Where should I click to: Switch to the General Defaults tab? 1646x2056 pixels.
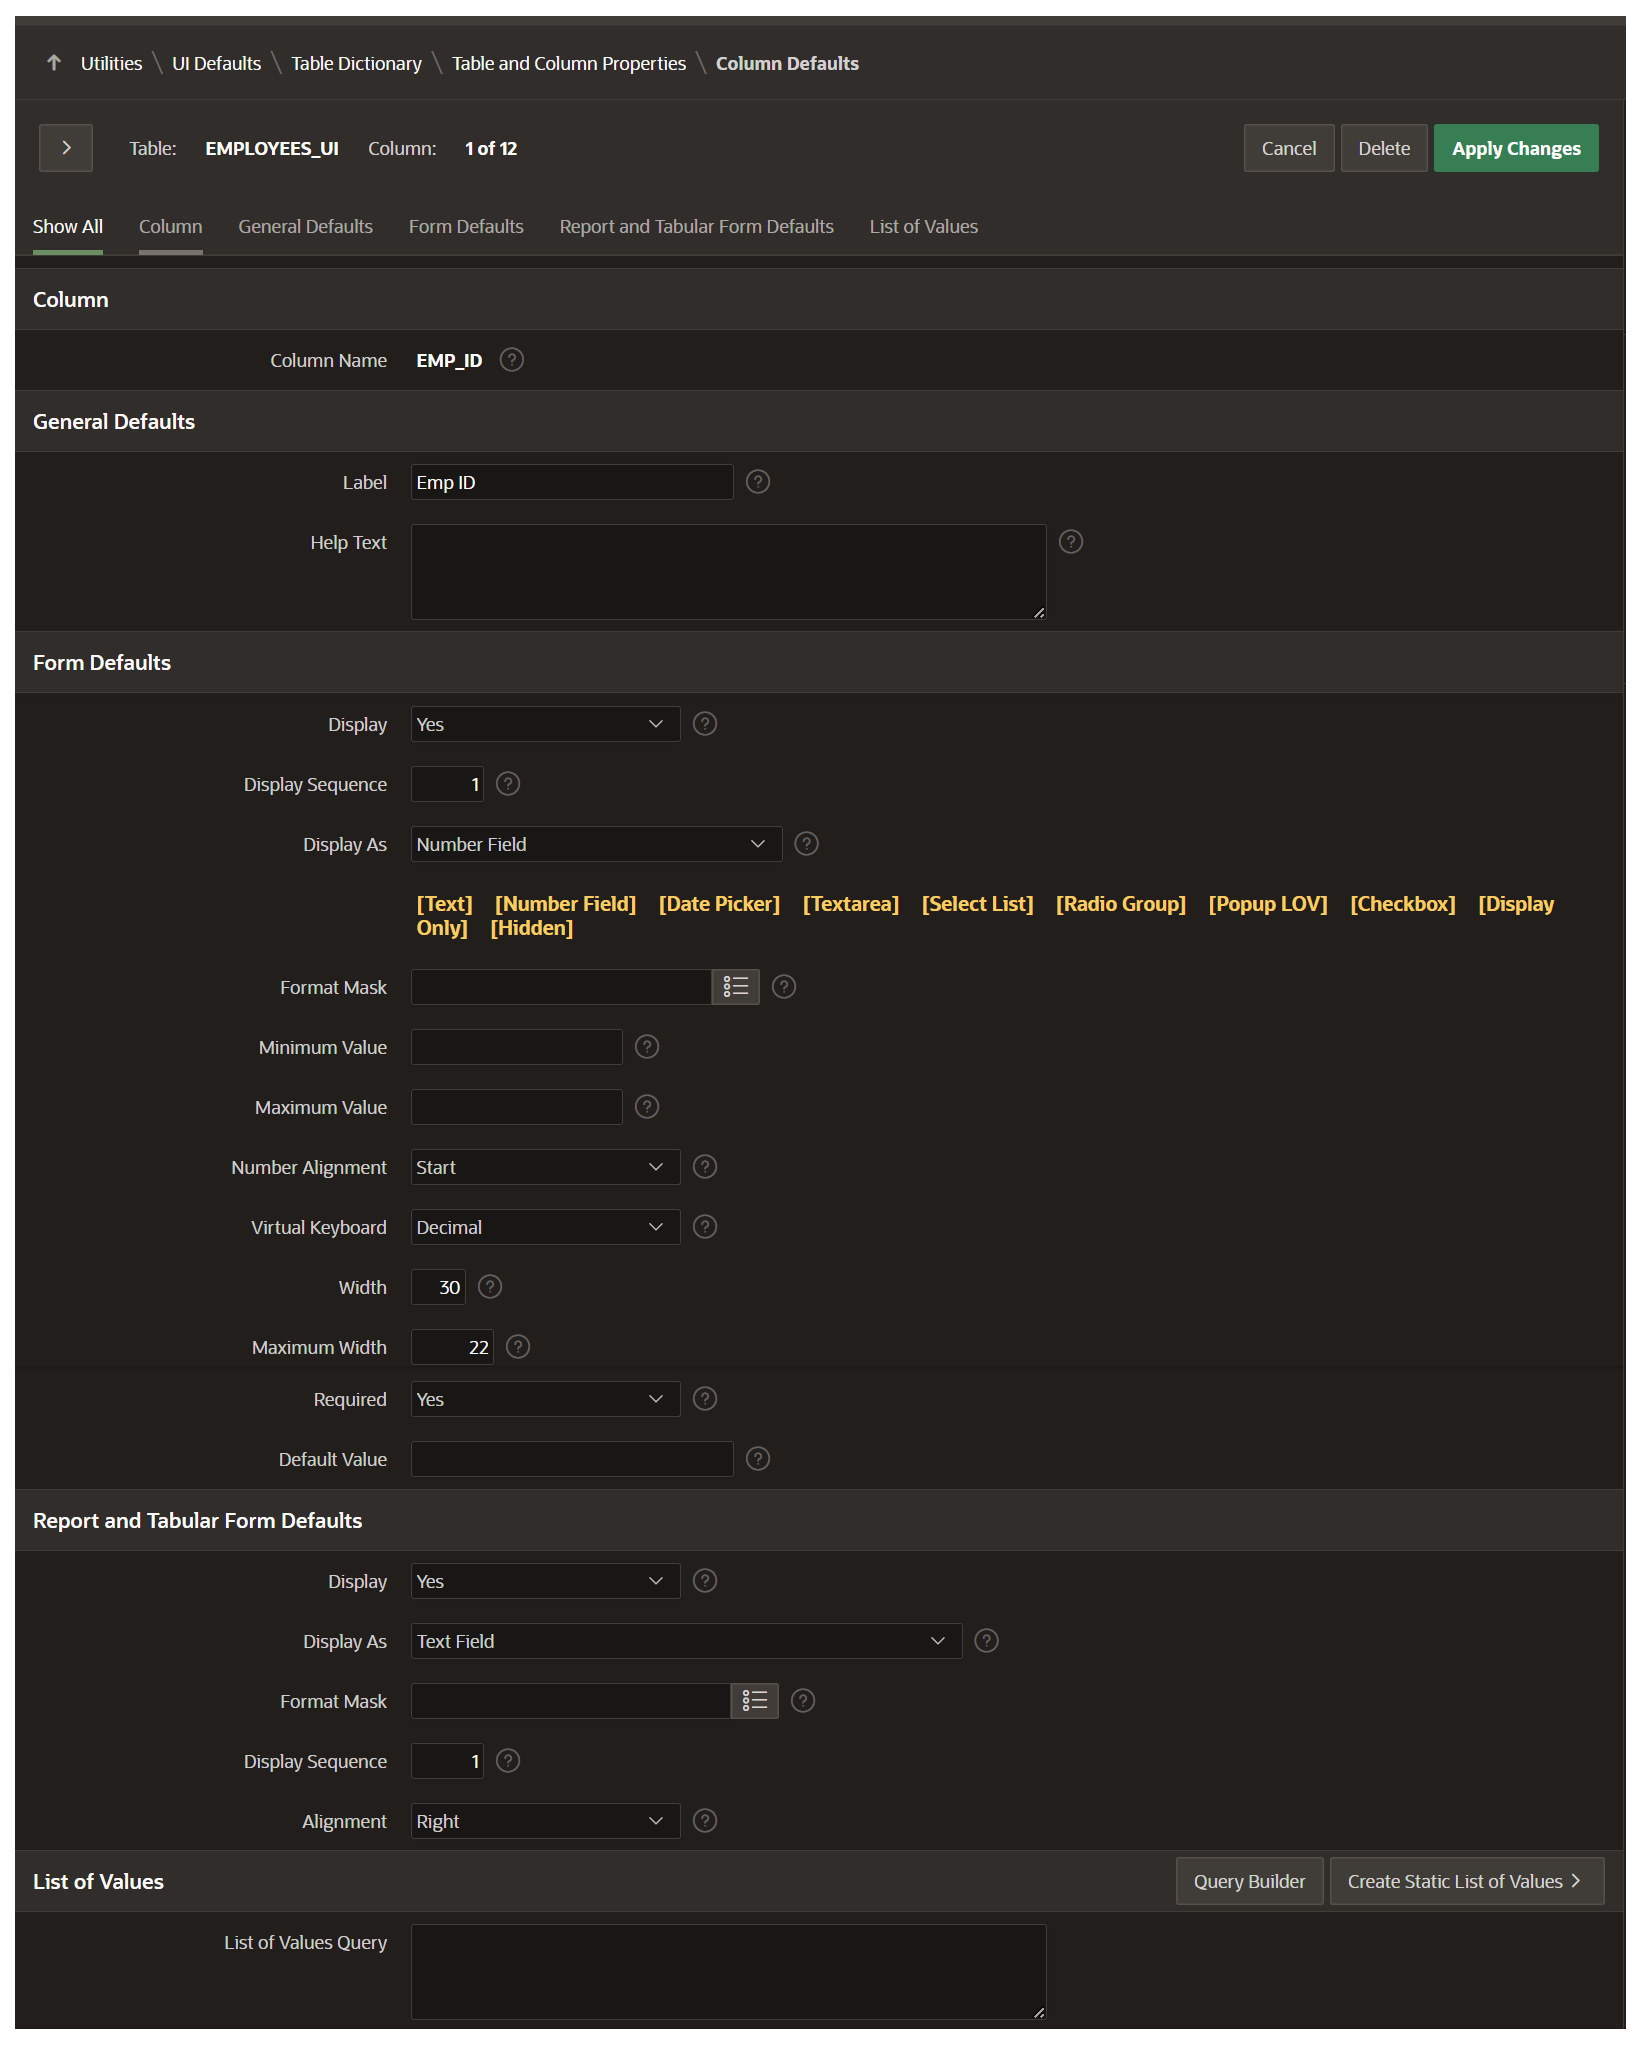coord(305,226)
